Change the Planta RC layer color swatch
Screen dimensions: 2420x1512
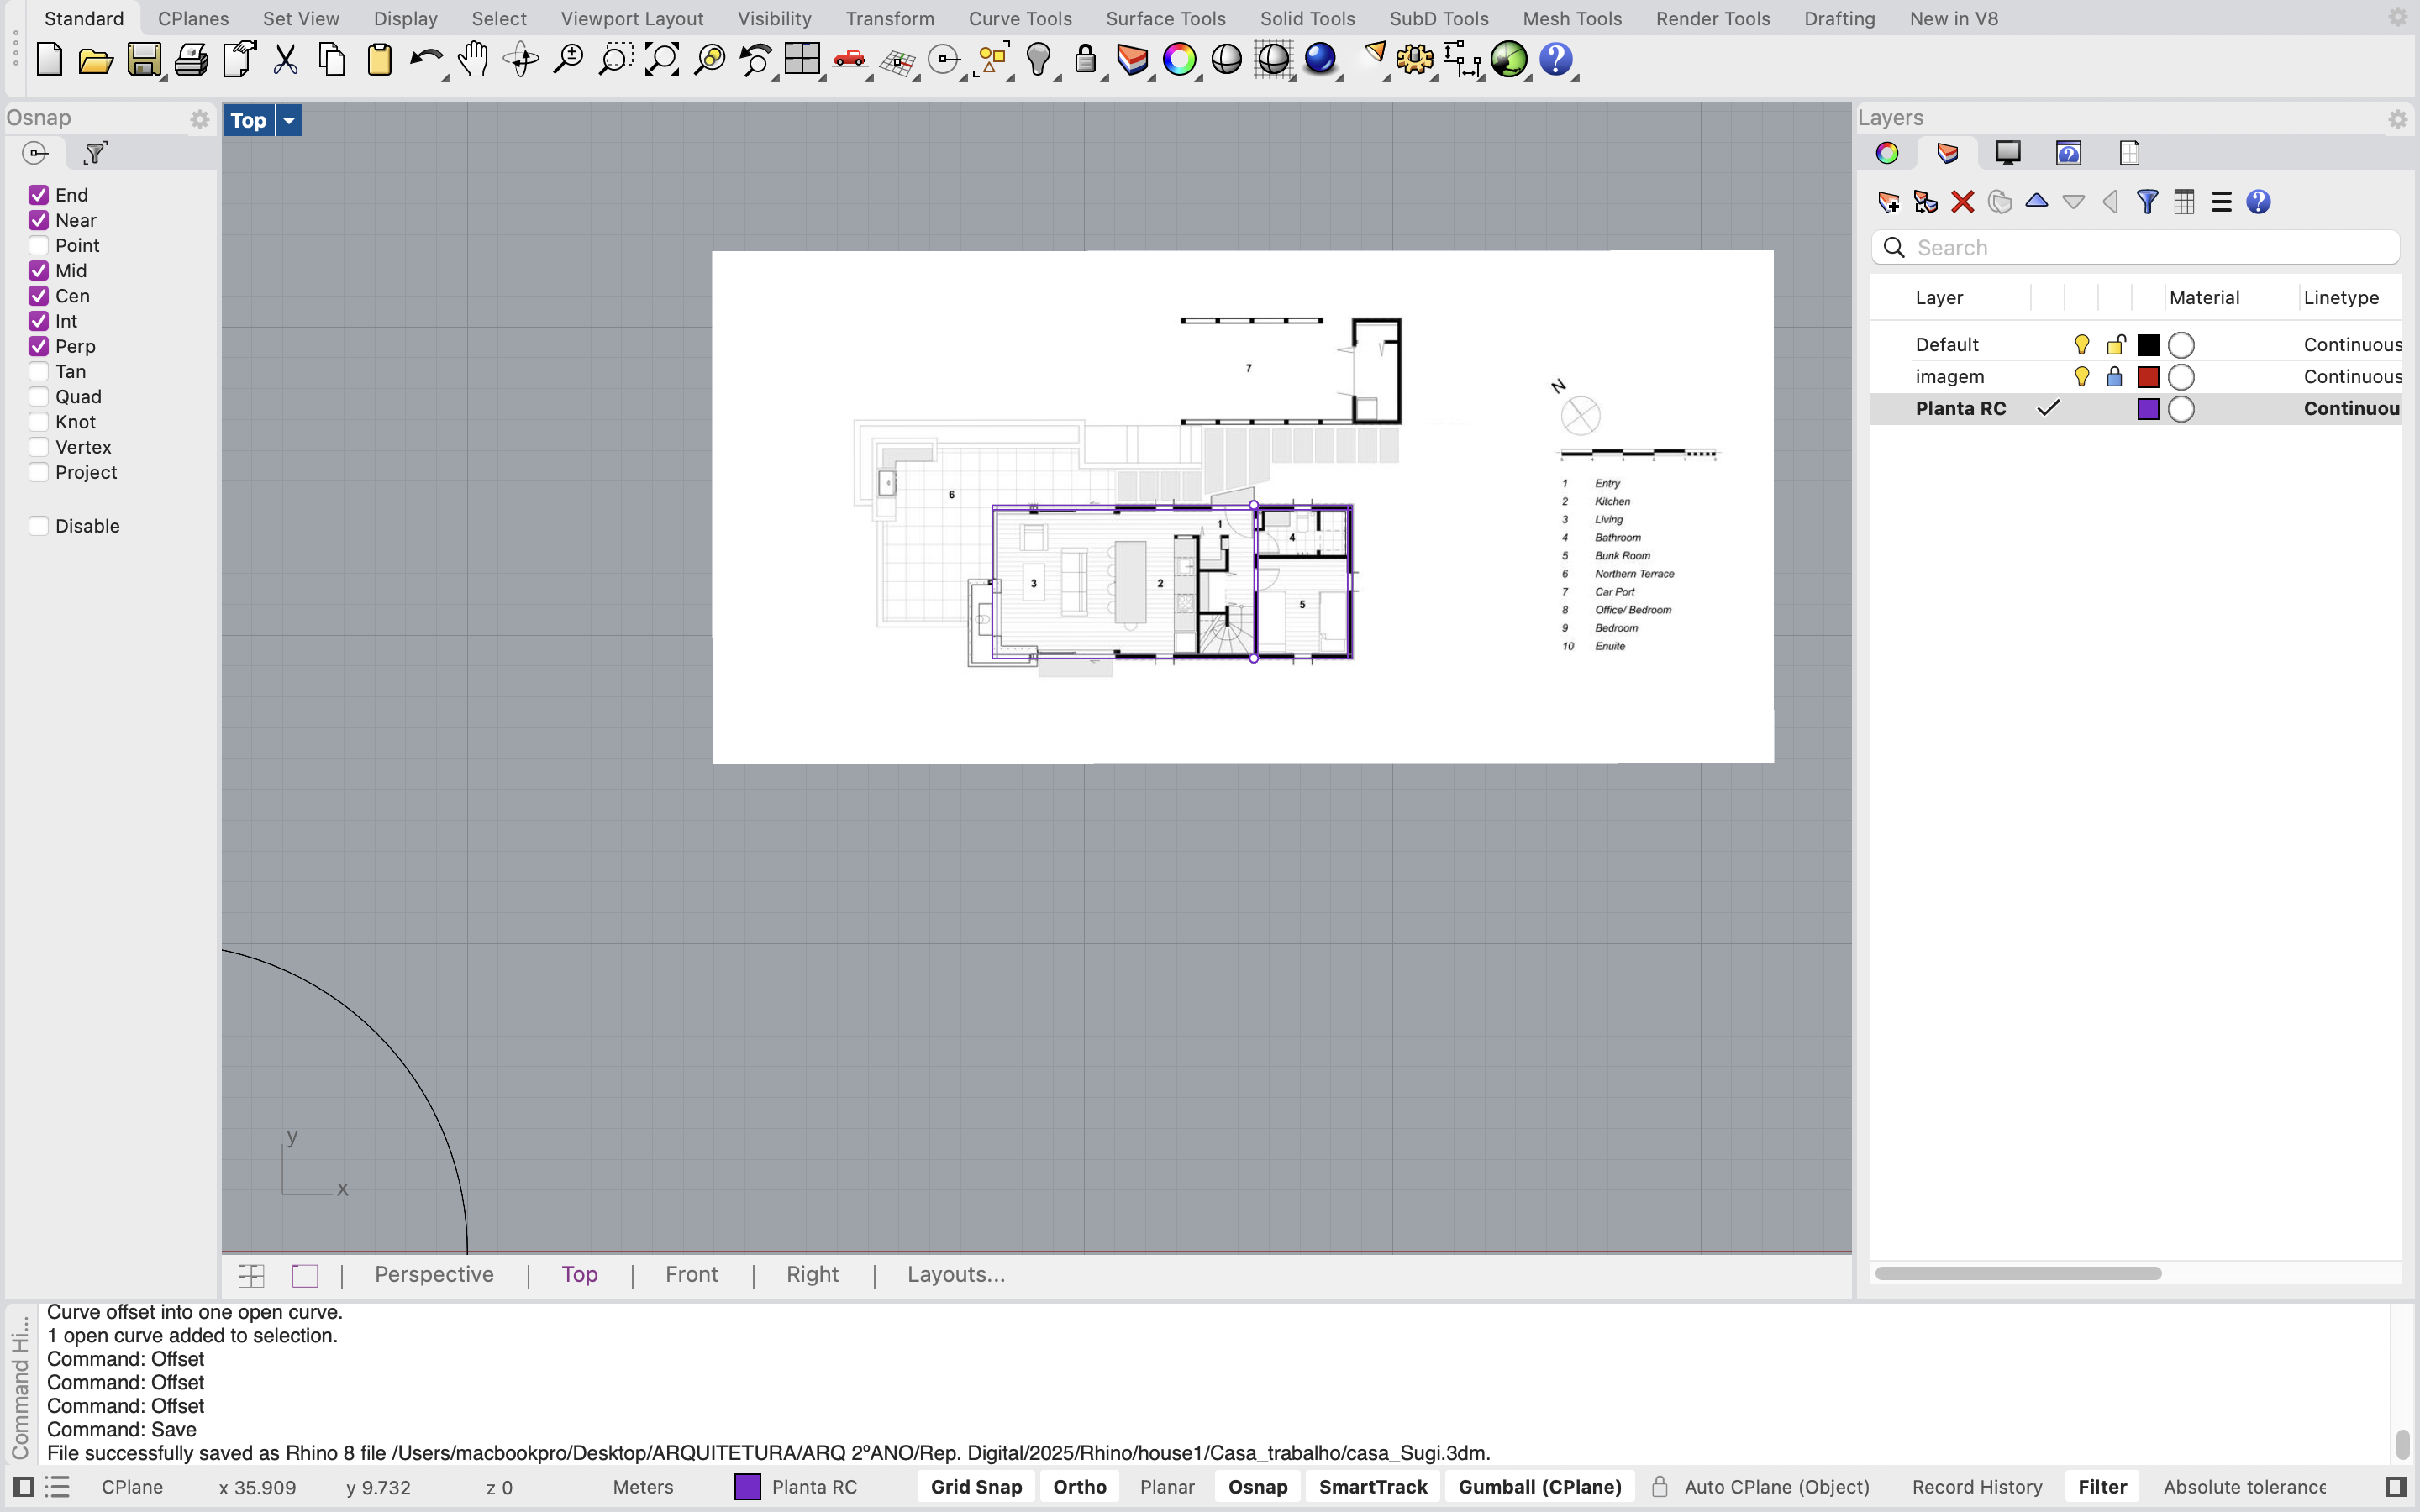click(x=2149, y=408)
